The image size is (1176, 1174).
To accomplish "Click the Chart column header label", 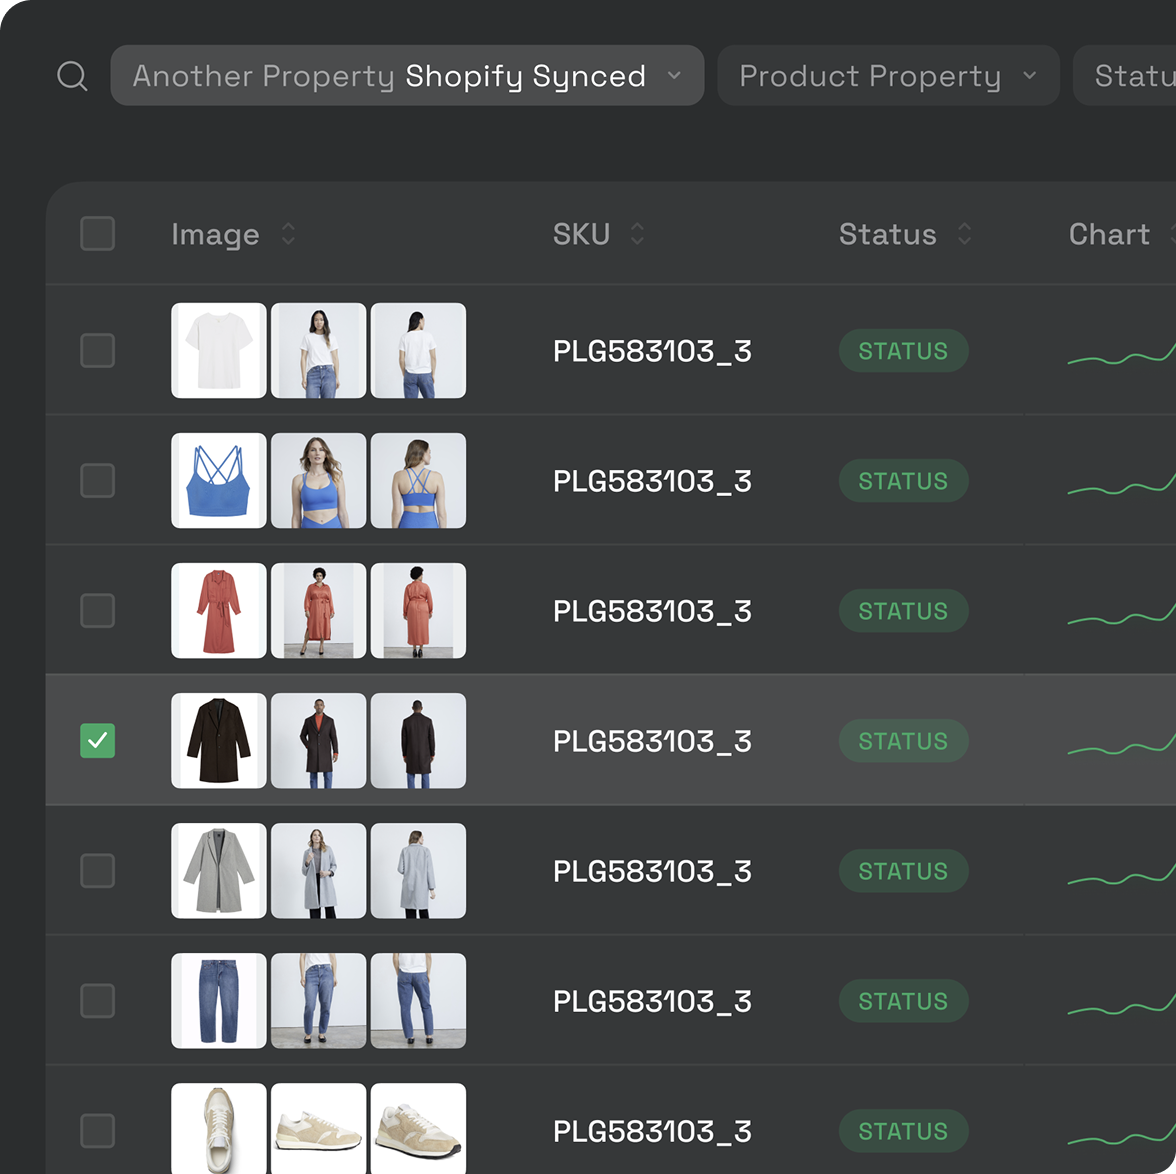I will (1109, 234).
